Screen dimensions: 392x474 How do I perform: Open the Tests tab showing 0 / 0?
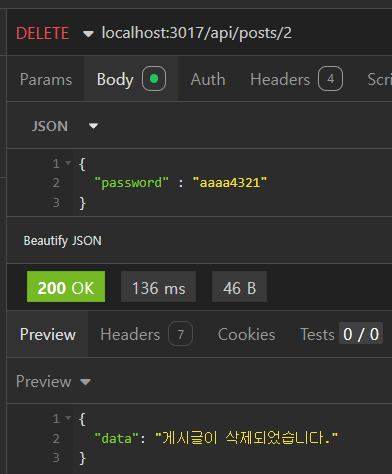point(341,334)
